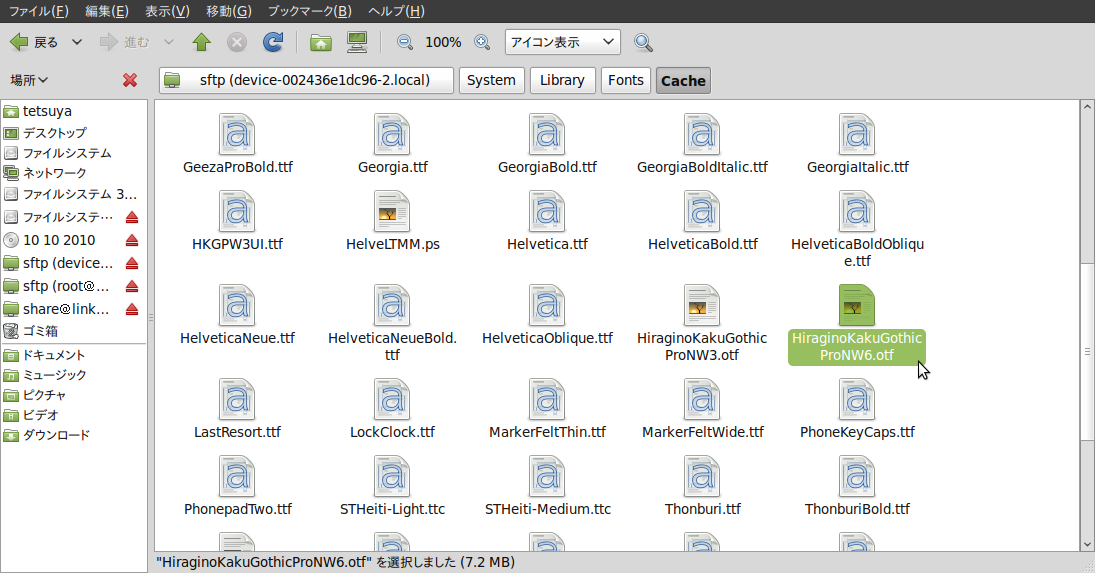Viewport: 1095px width, 573px height.
Task: Unmount the sftp (root@... location
Action: 132,286
